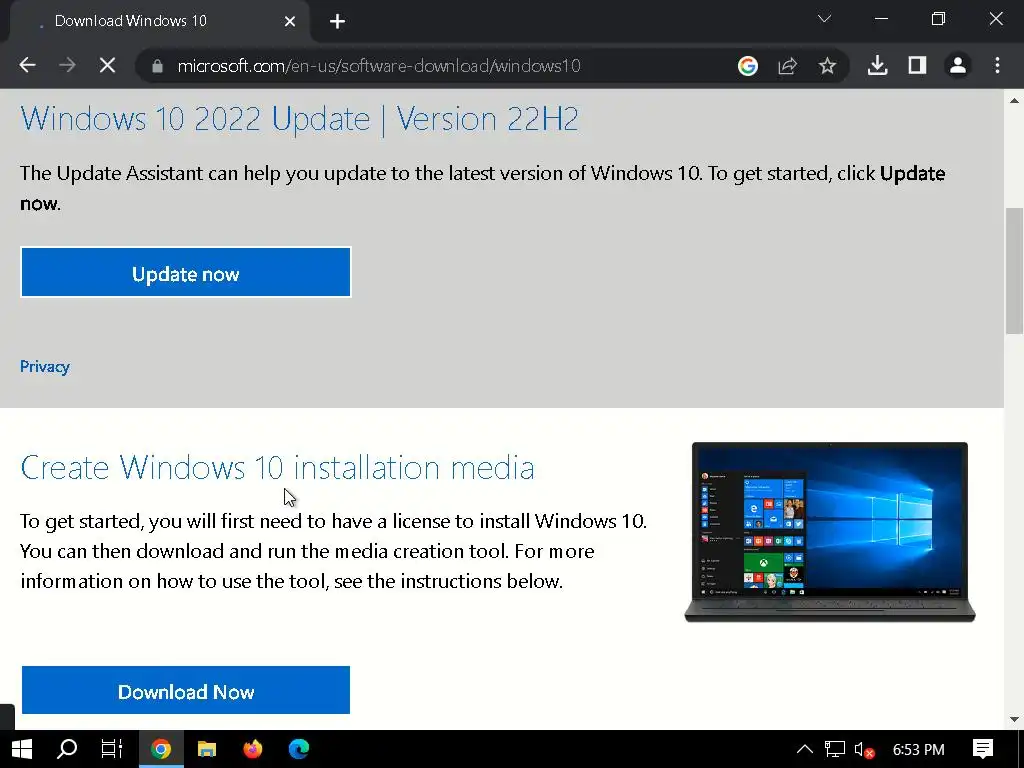The height and width of the screenshot is (768, 1024).
Task: Restore down the Chrome window
Action: click(938, 19)
